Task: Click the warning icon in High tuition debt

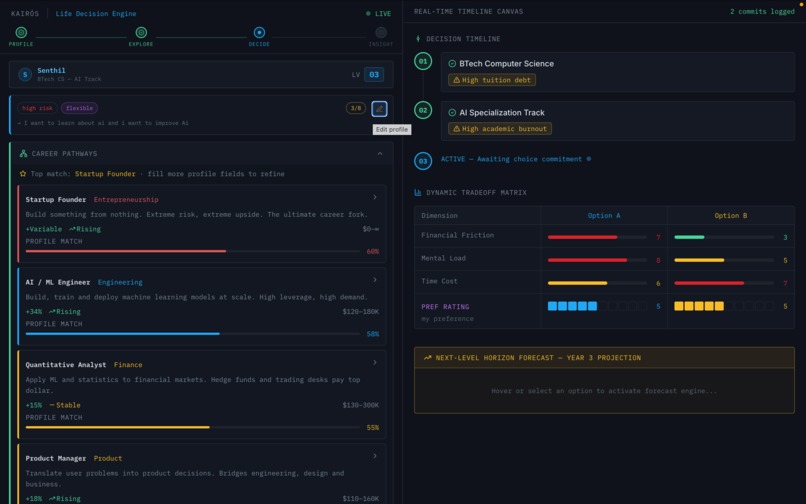Action: (456, 80)
